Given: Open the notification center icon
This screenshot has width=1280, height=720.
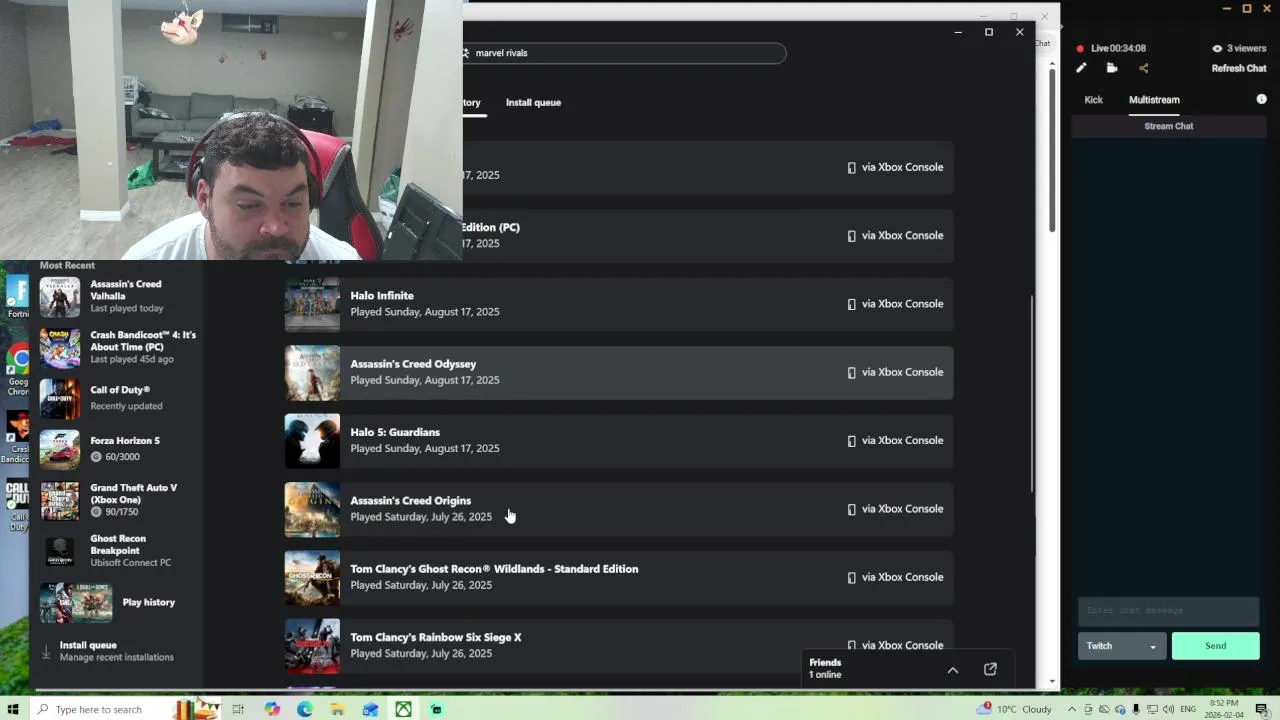Looking at the screenshot, I should [x=1262, y=709].
